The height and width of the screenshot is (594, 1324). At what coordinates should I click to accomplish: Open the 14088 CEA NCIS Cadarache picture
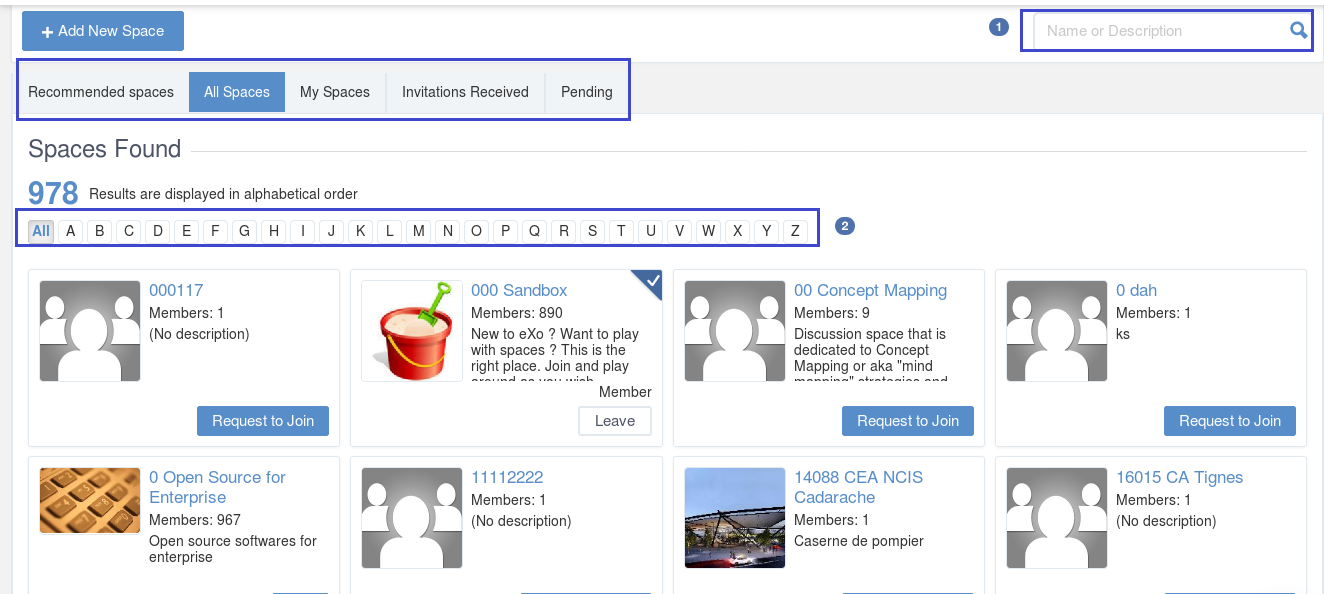pos(735,518)
